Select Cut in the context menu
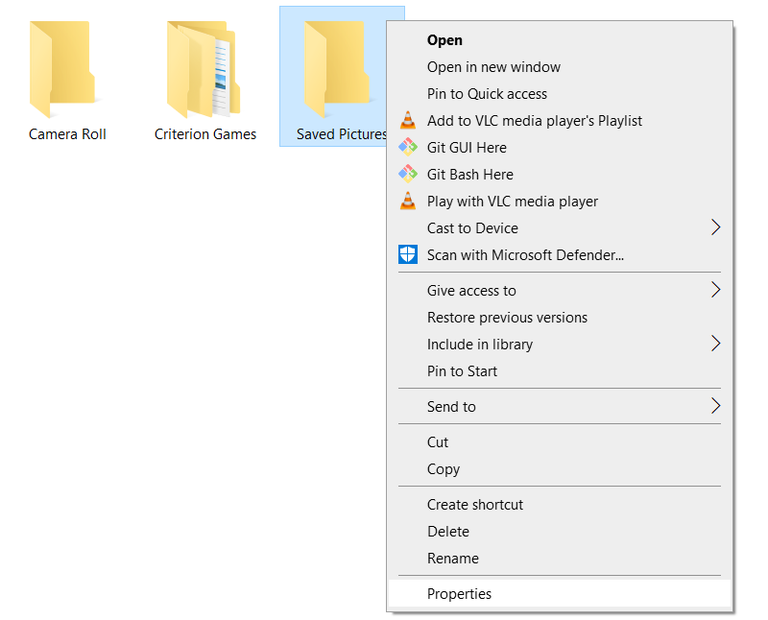 438,442
